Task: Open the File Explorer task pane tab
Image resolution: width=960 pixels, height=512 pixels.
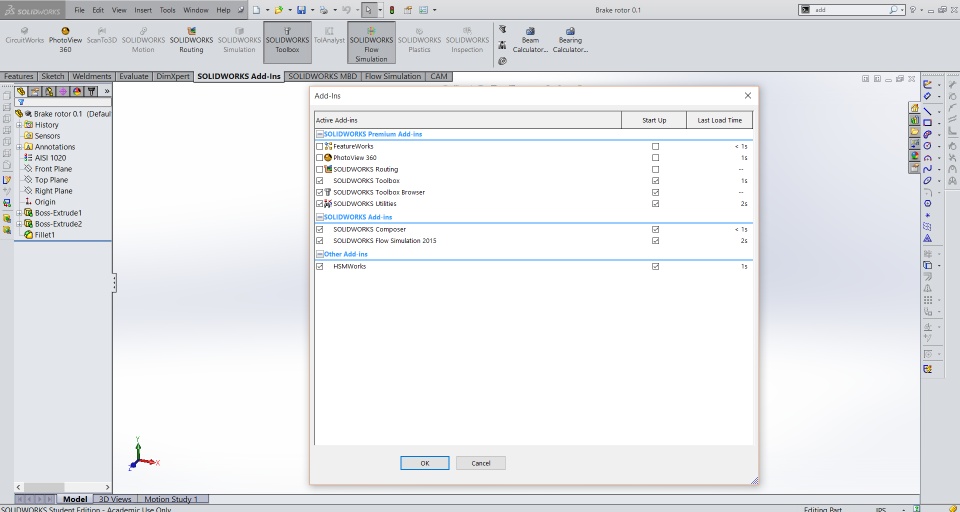Action: pyautogui.click(x=914, y=132)
